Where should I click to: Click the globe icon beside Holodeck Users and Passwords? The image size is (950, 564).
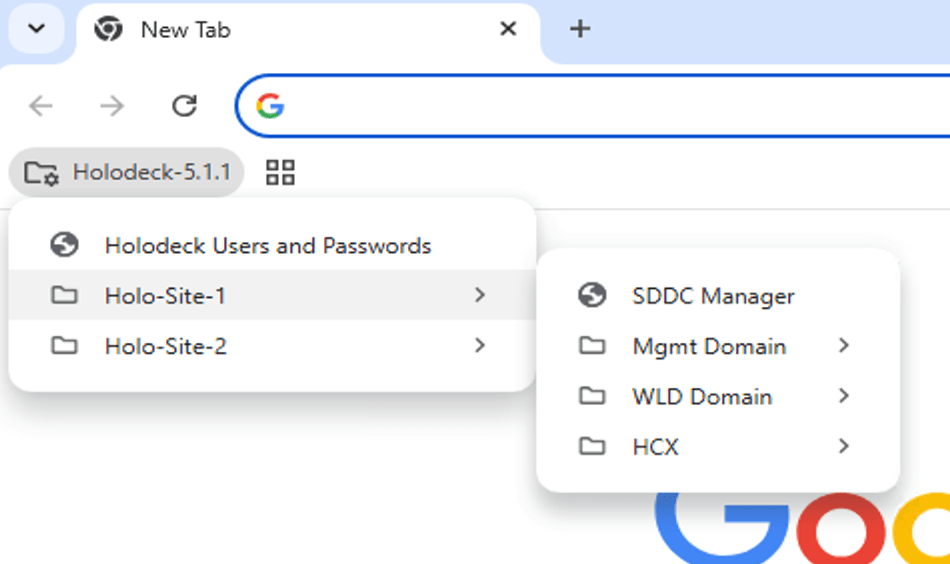coord(64,246)
